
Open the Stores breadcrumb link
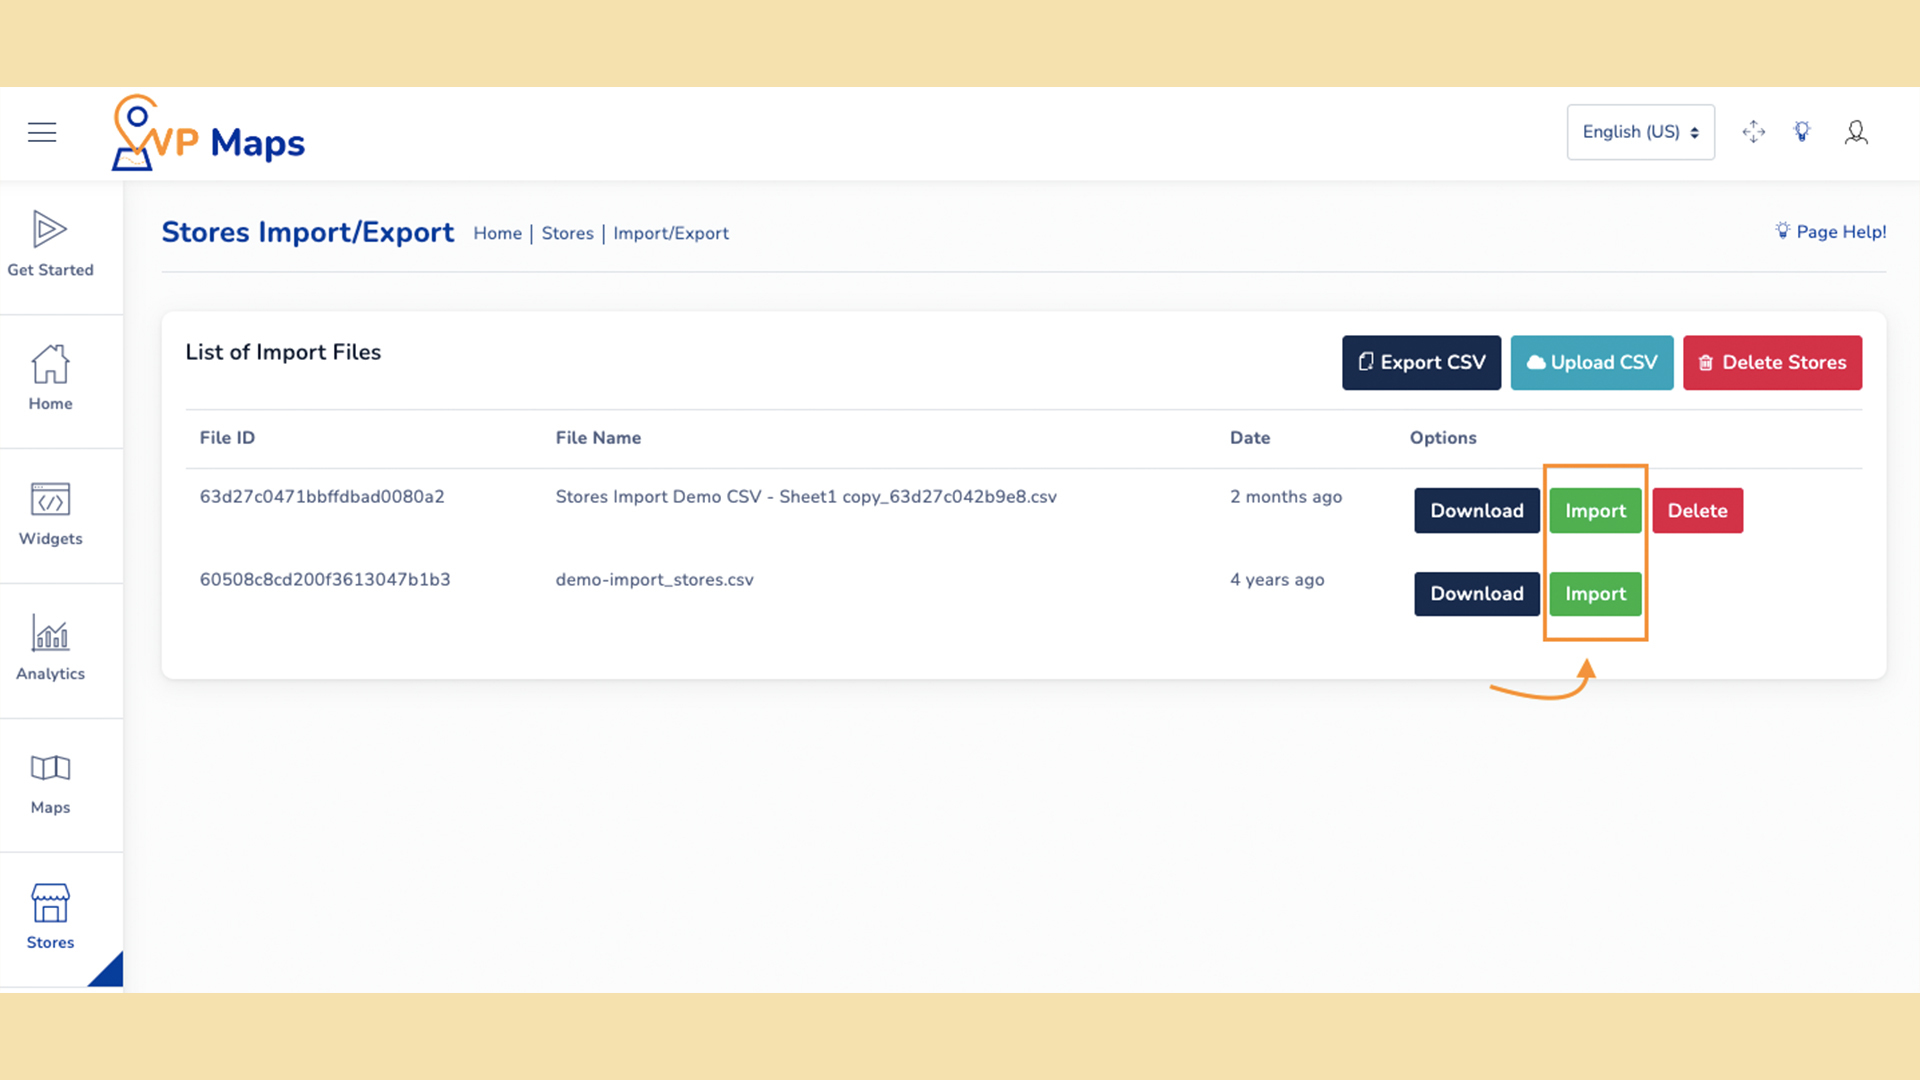pos(567,233)
